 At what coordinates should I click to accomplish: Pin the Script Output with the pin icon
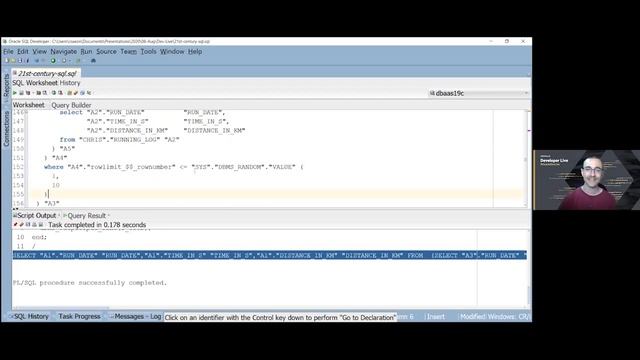(16, 224)
